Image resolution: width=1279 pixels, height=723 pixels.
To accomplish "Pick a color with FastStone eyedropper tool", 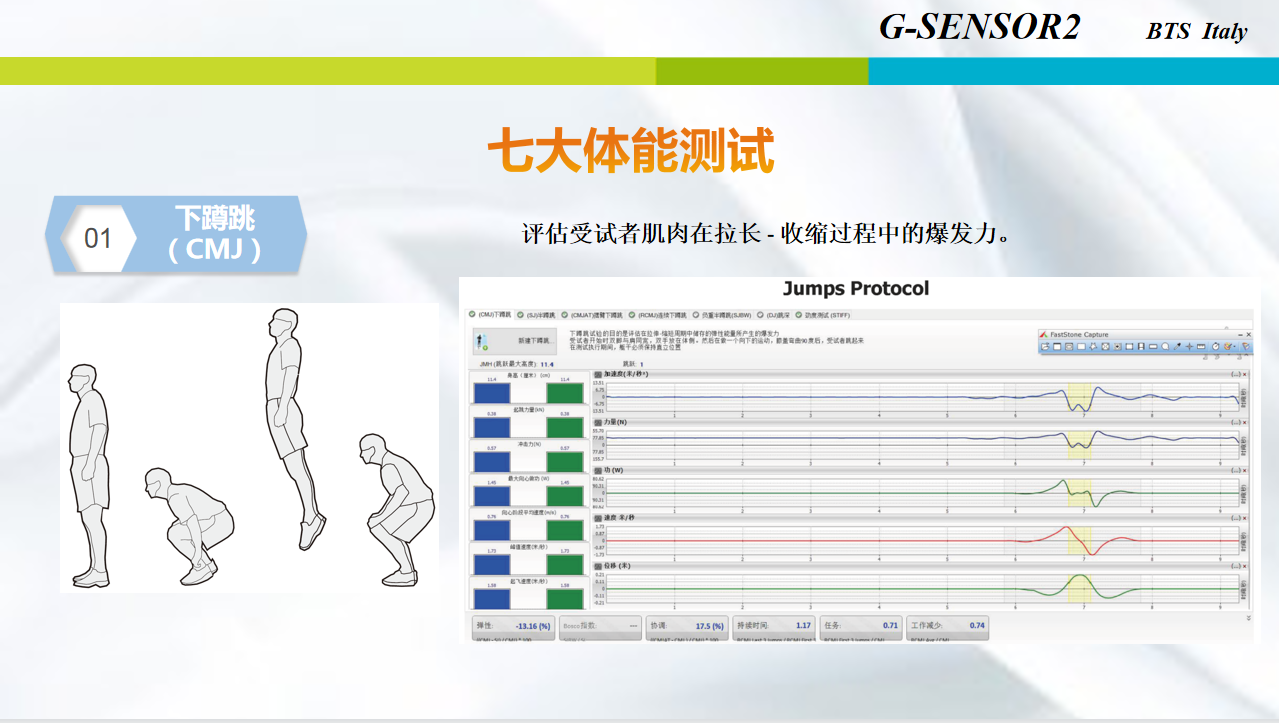I will pos(1179,347).
